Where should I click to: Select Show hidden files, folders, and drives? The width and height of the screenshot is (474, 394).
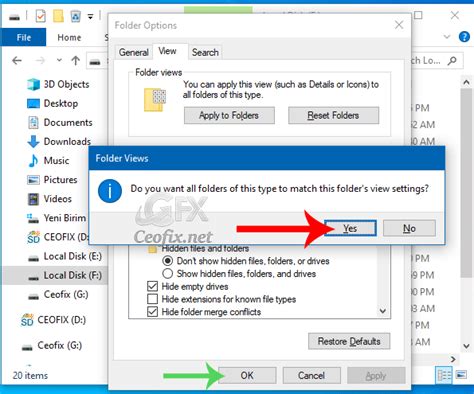click(167, 274)
